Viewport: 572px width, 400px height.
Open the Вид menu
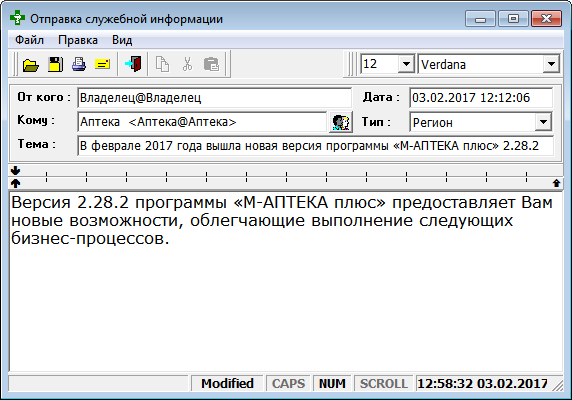(x=122, y=40)
